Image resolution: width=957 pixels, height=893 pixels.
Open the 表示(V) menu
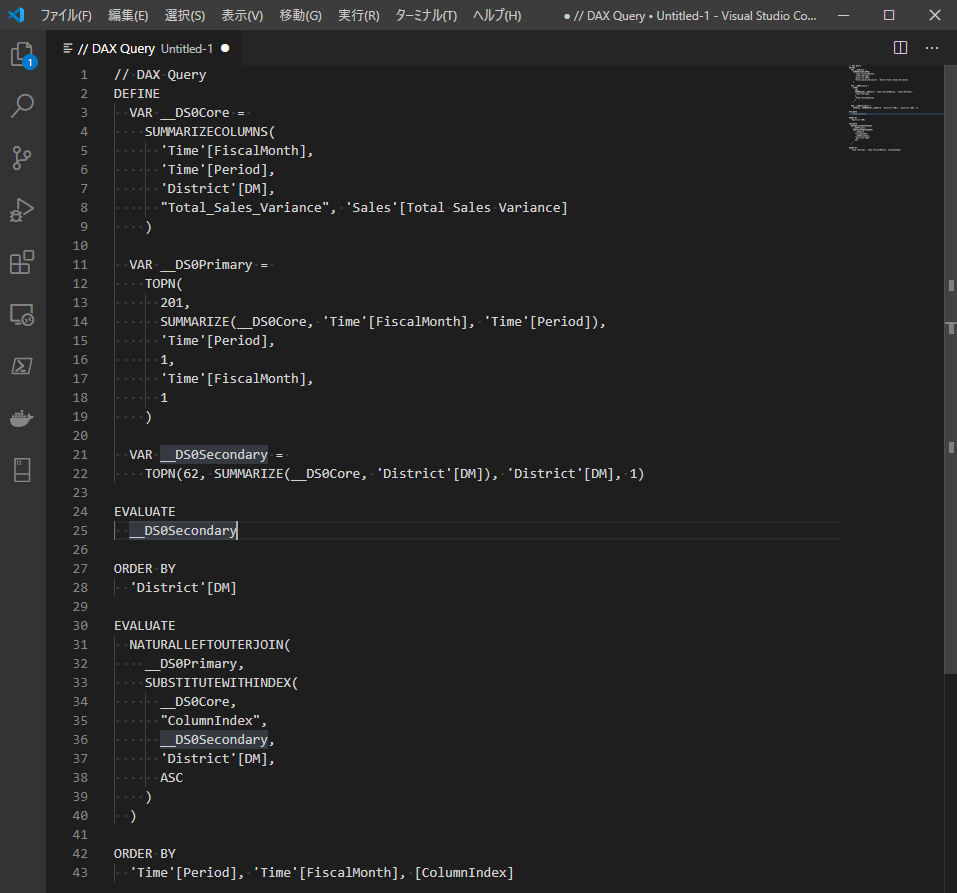pyautogui.click(x=242, y=15)
